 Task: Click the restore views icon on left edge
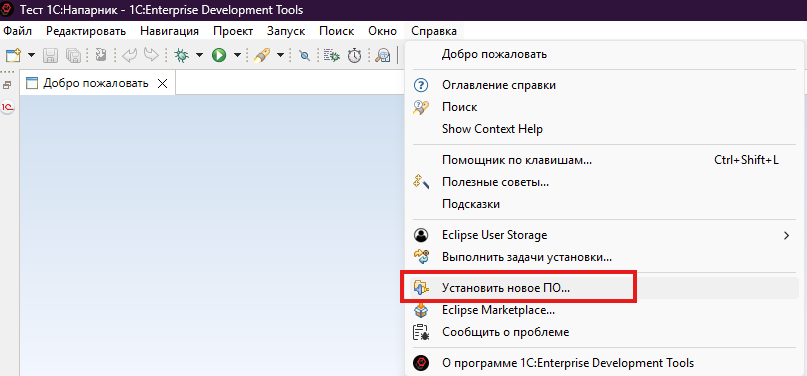(7, 85)
